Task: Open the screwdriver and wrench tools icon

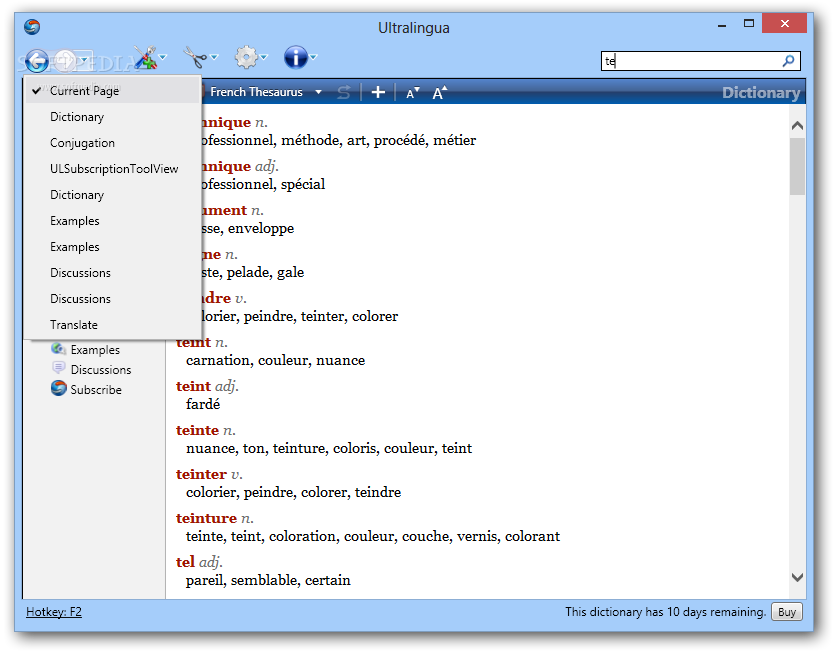Action: [145, 57]
